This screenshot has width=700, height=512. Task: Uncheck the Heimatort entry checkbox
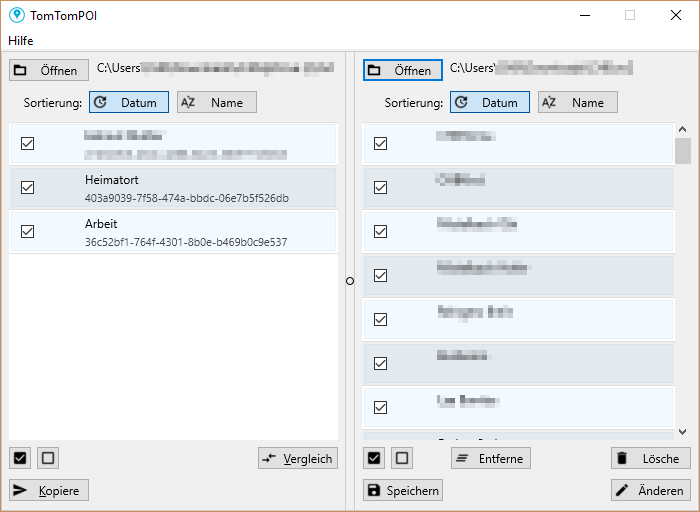pyautogui.click(x=28, y=187)
